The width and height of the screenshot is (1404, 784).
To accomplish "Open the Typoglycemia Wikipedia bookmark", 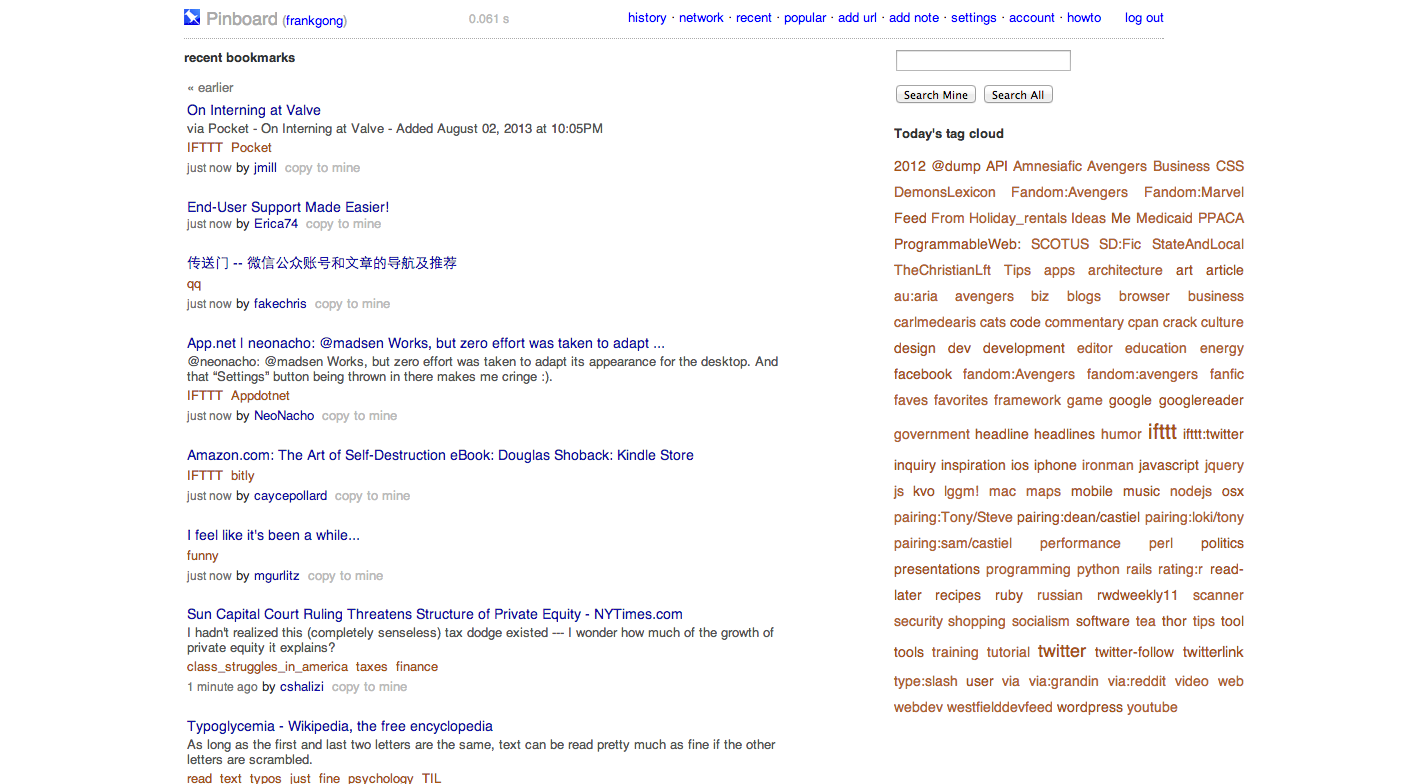I will 340,726.
